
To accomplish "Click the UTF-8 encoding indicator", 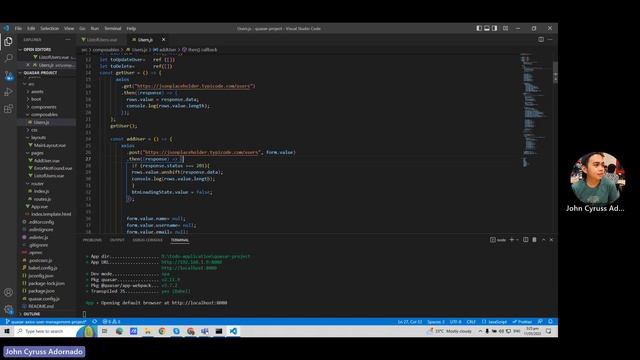I will 456,322.
